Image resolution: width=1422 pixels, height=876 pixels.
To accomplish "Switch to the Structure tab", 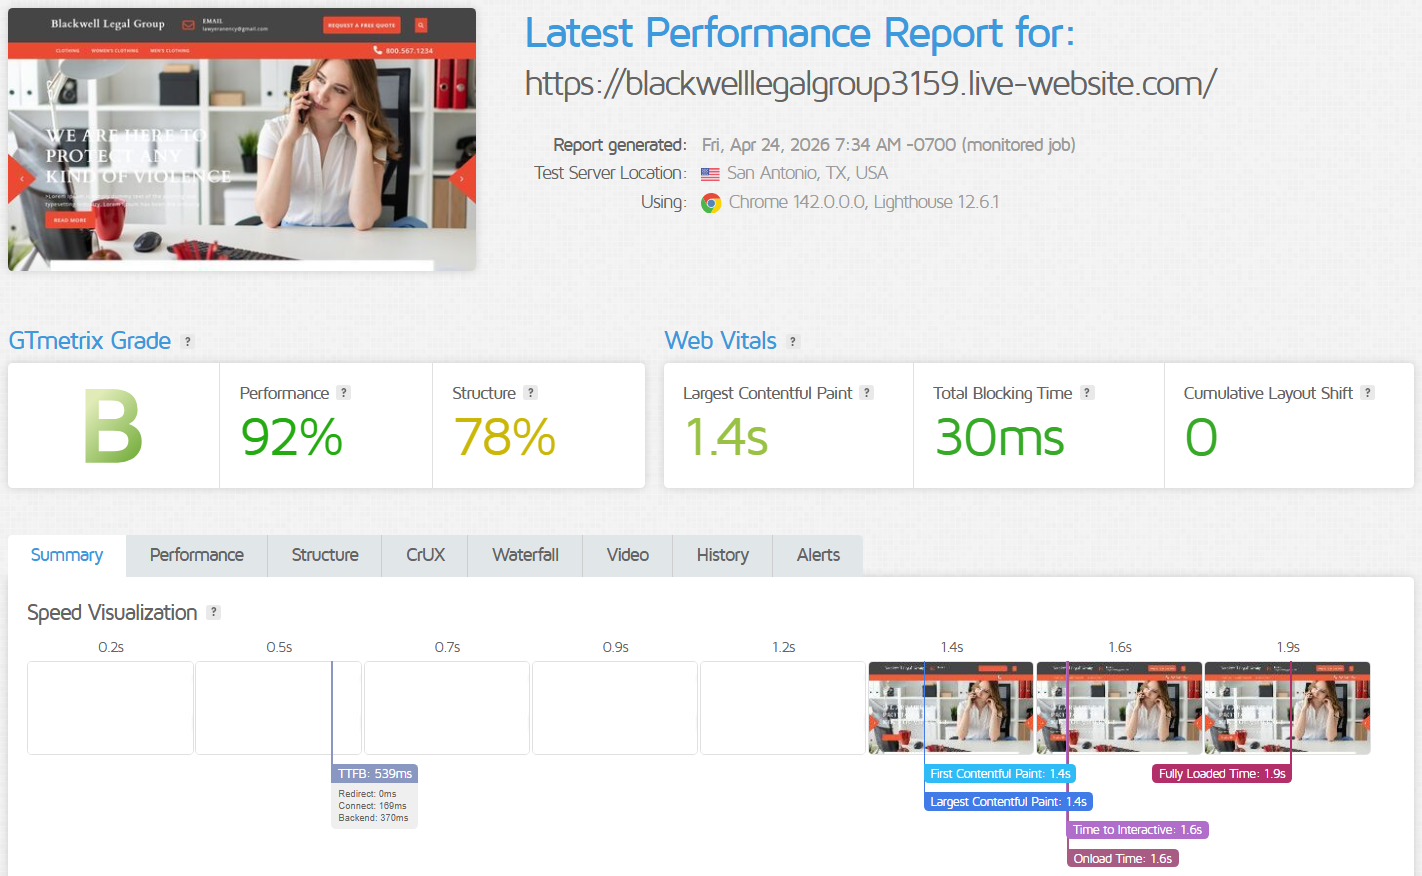I will (325, 555).
